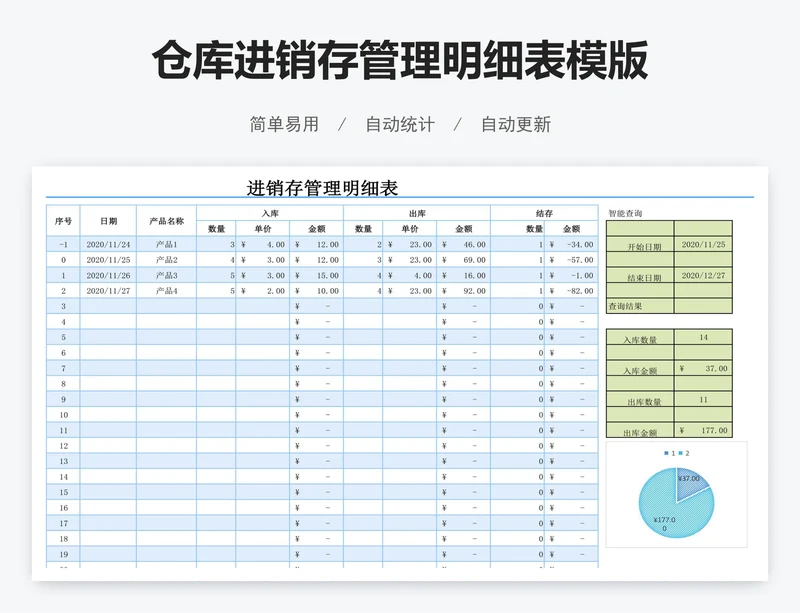Click the 简单易用 subtitle text

(x=284, y=125)
